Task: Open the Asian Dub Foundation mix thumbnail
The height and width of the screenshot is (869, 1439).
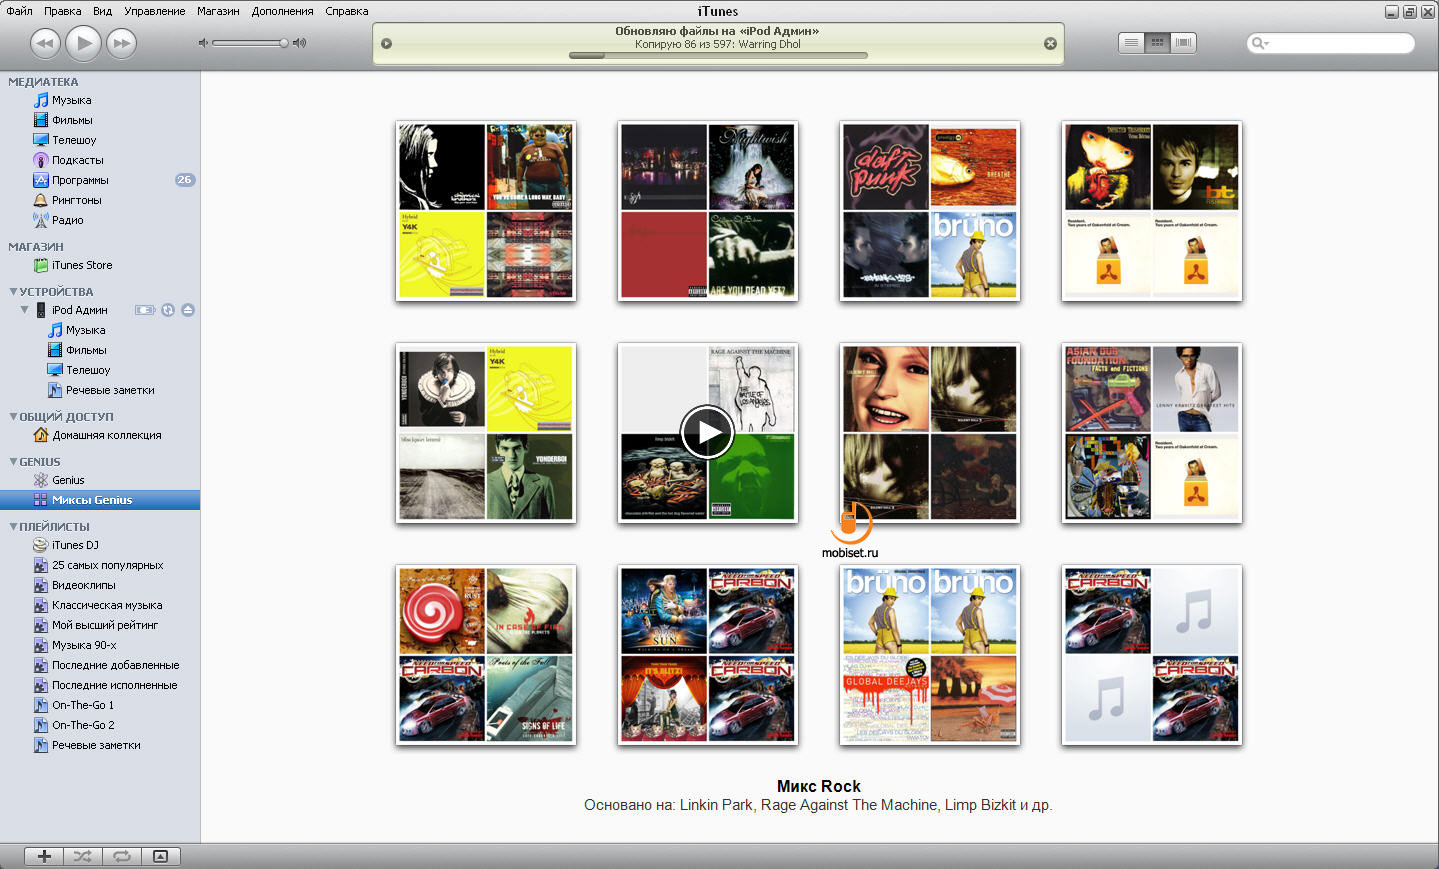Action: point(1152,433)
